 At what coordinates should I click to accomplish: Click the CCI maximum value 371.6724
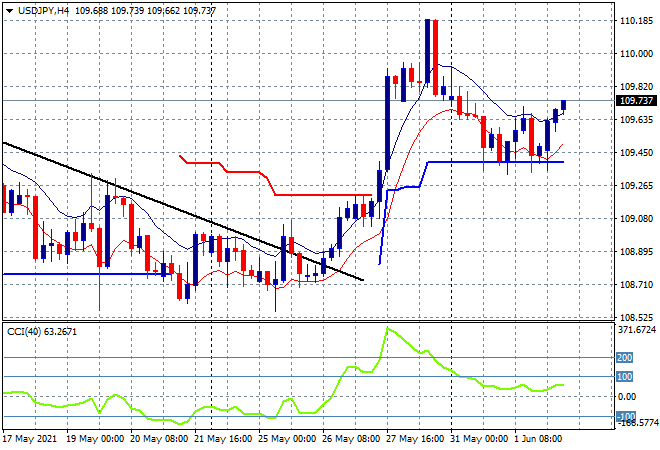[x=636, y=330]
